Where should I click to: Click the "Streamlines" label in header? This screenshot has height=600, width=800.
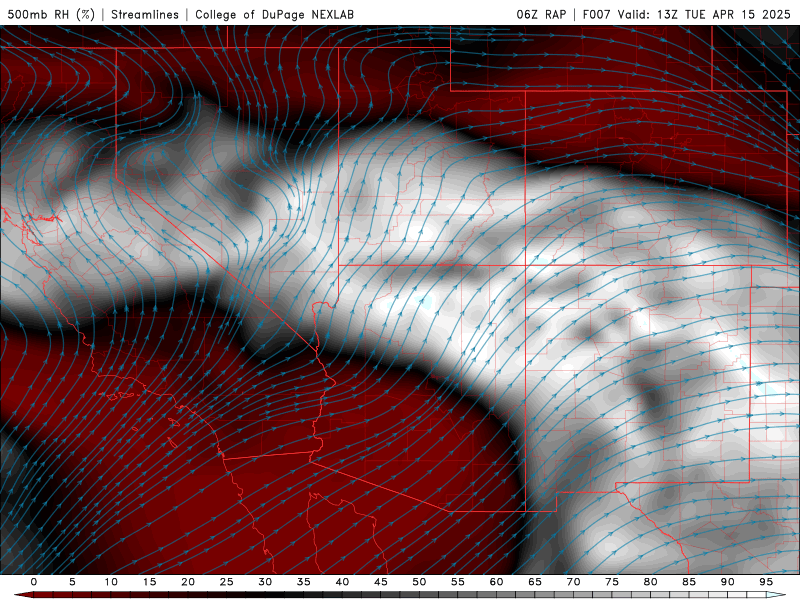point(145,14)
